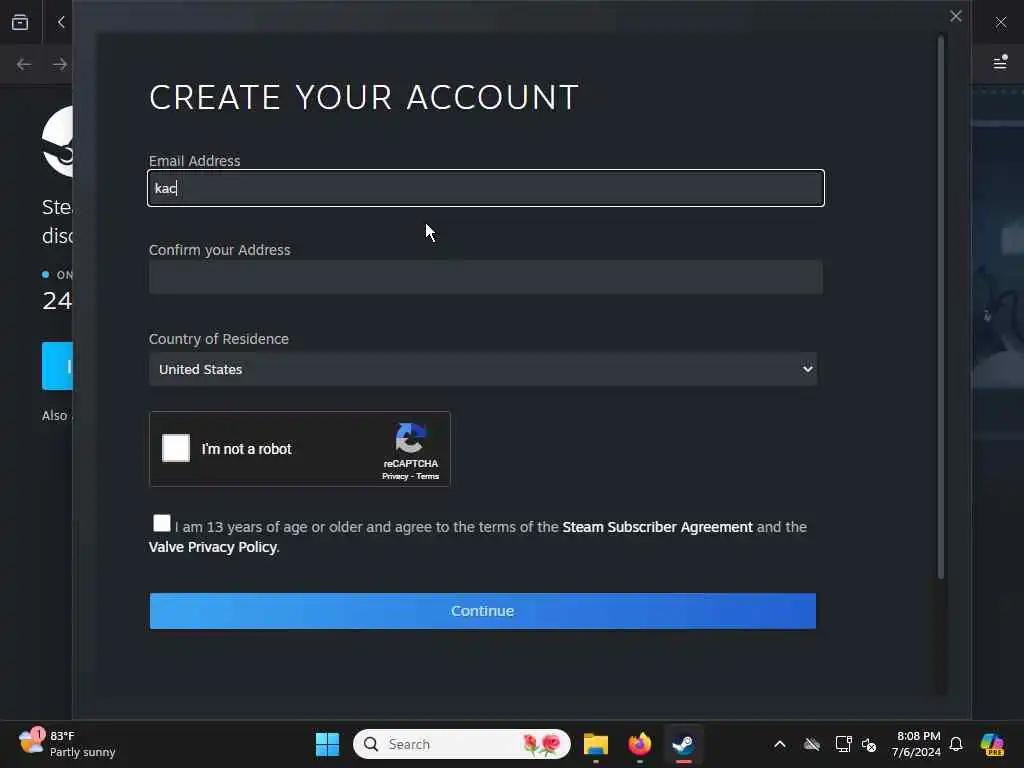Open the Copilot icon in the taskbar
The height and width of the screenshot is (768, 1024).
[992, 744]
